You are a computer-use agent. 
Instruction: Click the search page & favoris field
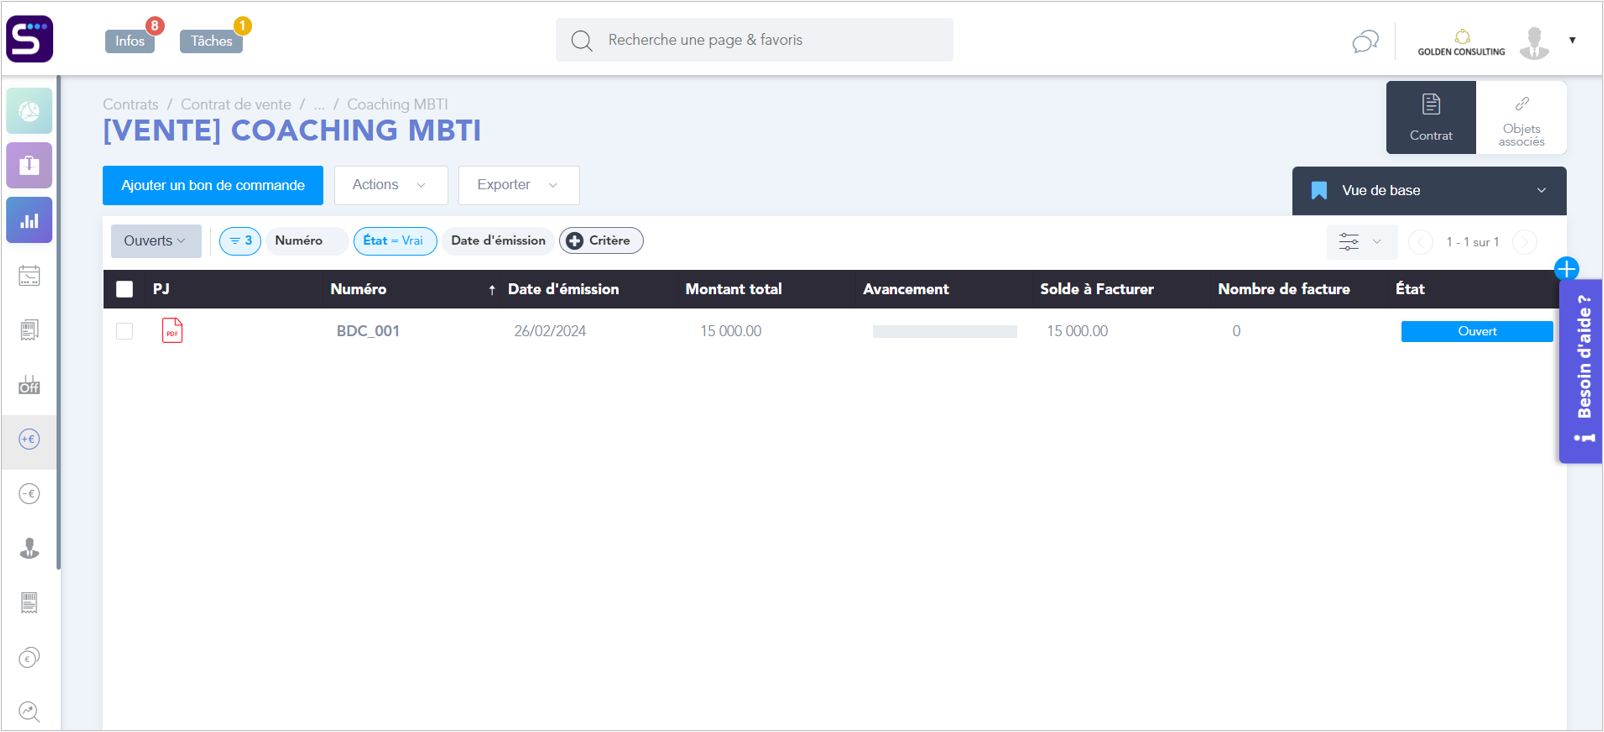pyautogui.click(x=754, y=40)
